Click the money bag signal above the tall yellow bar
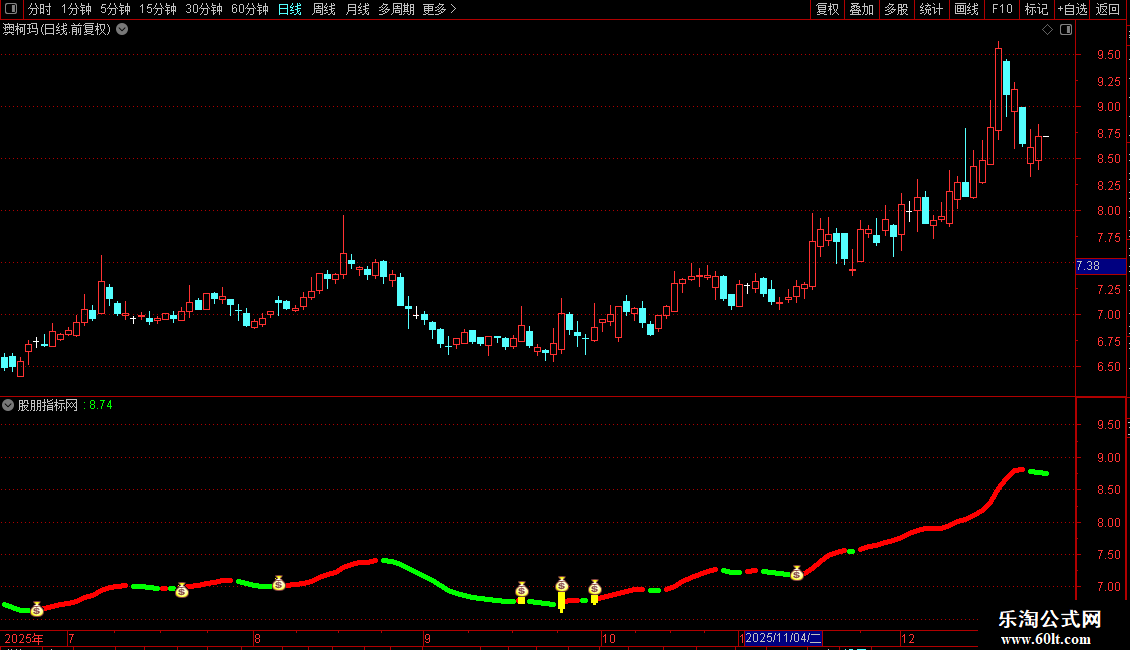The width and height of the screenshot is (1130, 650). click(x=562, y=584)
